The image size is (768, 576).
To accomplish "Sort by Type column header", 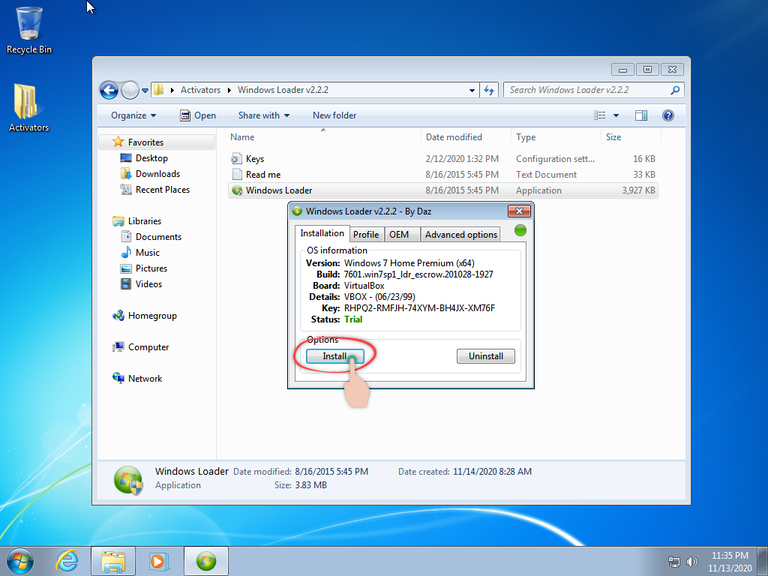I will click(555, 137).
